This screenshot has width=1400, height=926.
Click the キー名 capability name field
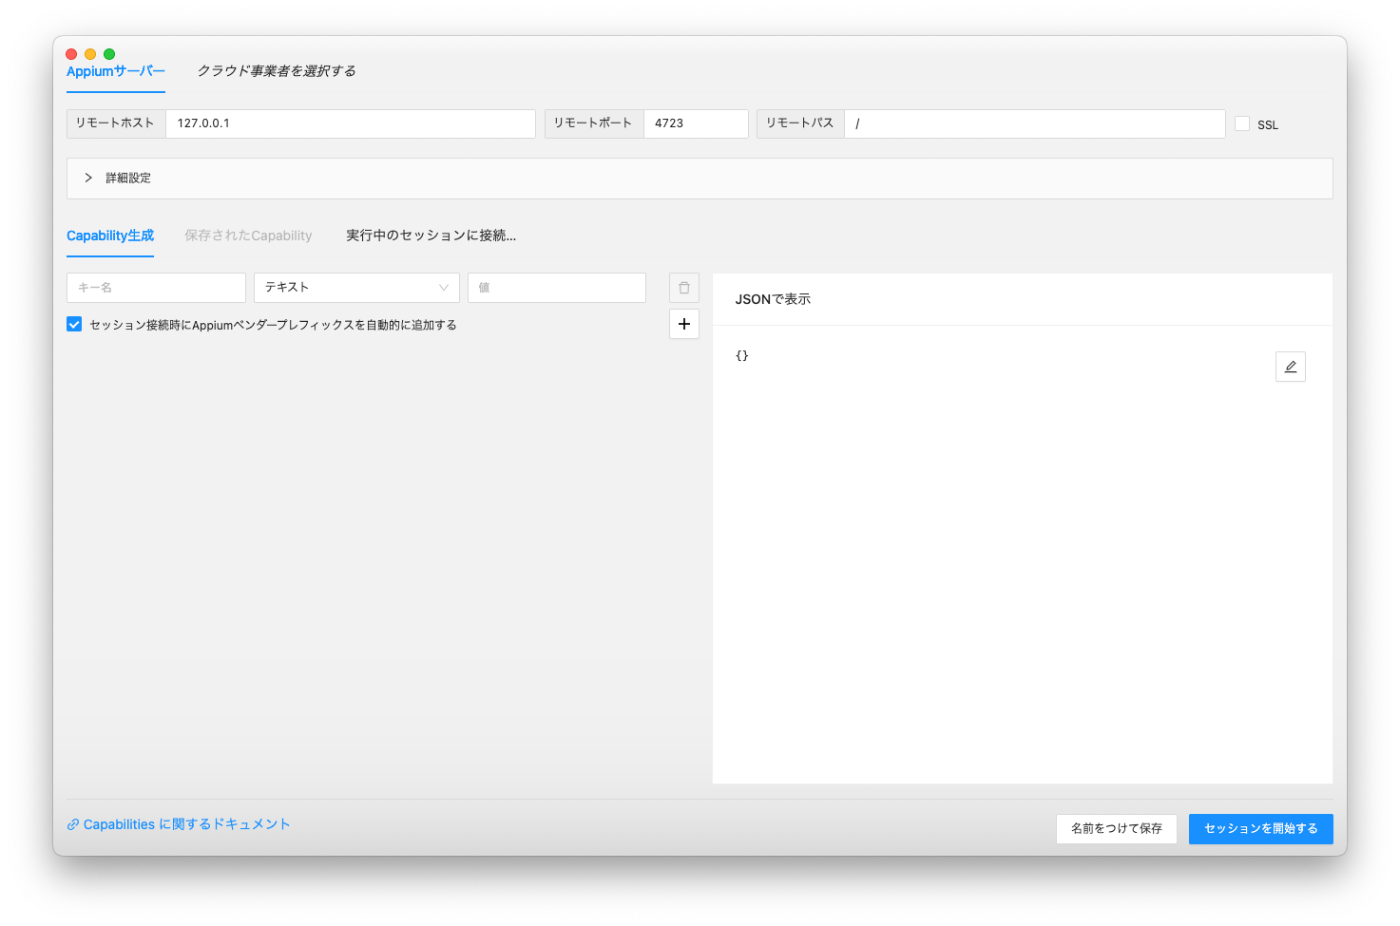tap(156, 288)
